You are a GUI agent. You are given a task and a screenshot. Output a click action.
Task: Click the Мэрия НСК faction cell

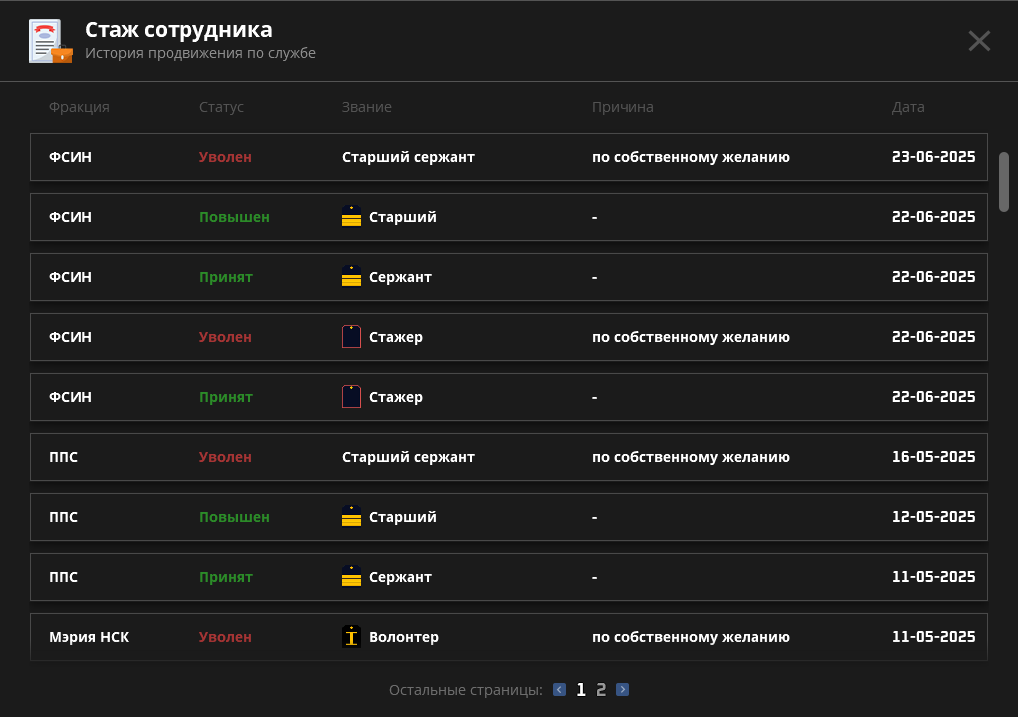[x=89, y=637]
